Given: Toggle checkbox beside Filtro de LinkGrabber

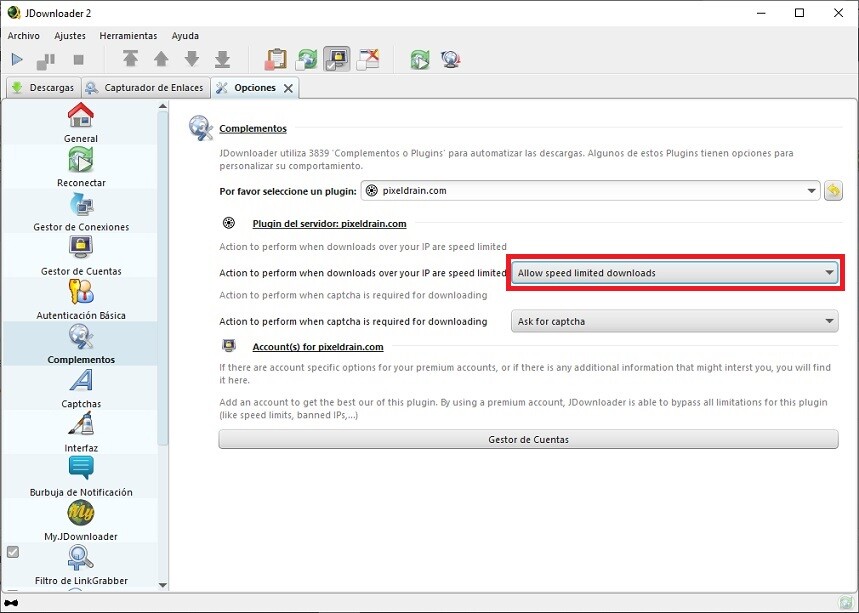Looking at the screenshot, I should pyautogui.click(x=13, y=552).
